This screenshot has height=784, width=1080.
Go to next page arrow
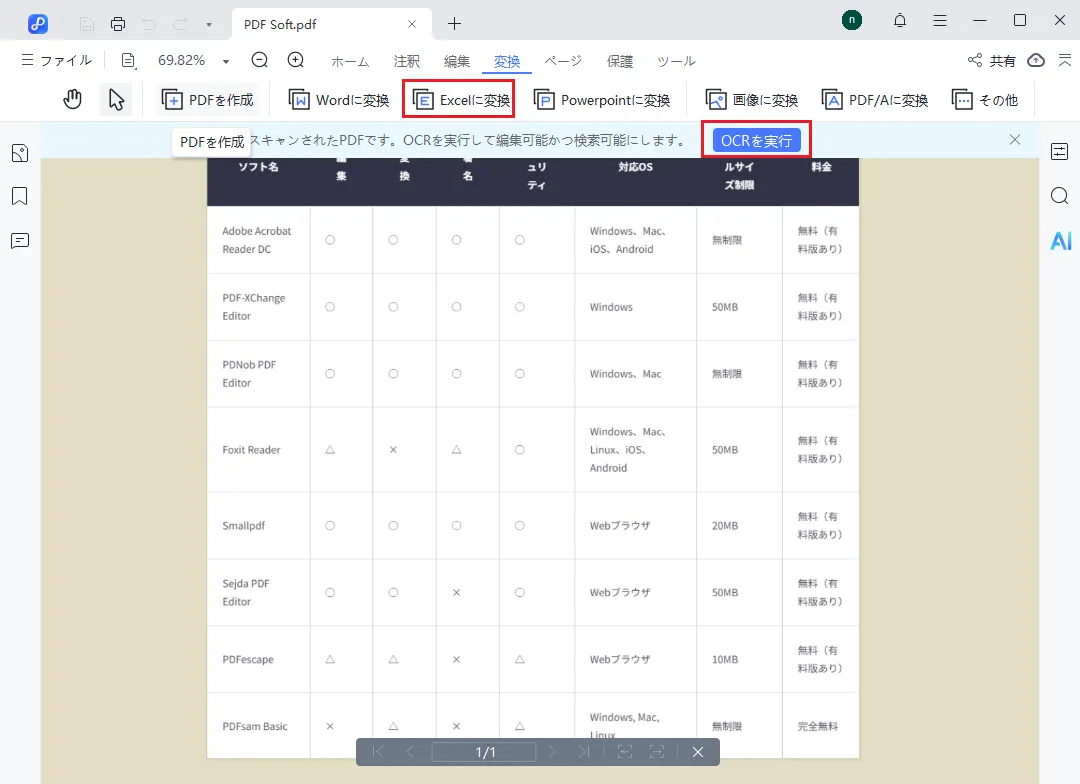[x=552, y=752]
